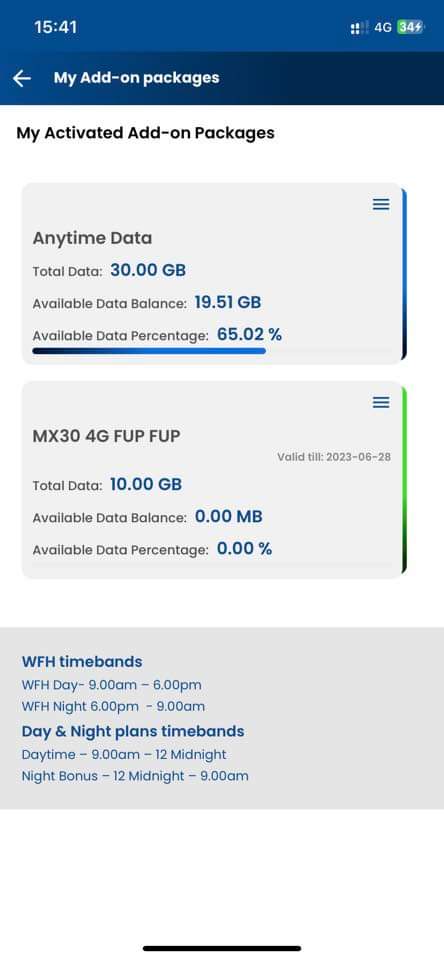This screenshot has width=444, height=960.
Task: Tap the back arrow icon
Action: 22,78
